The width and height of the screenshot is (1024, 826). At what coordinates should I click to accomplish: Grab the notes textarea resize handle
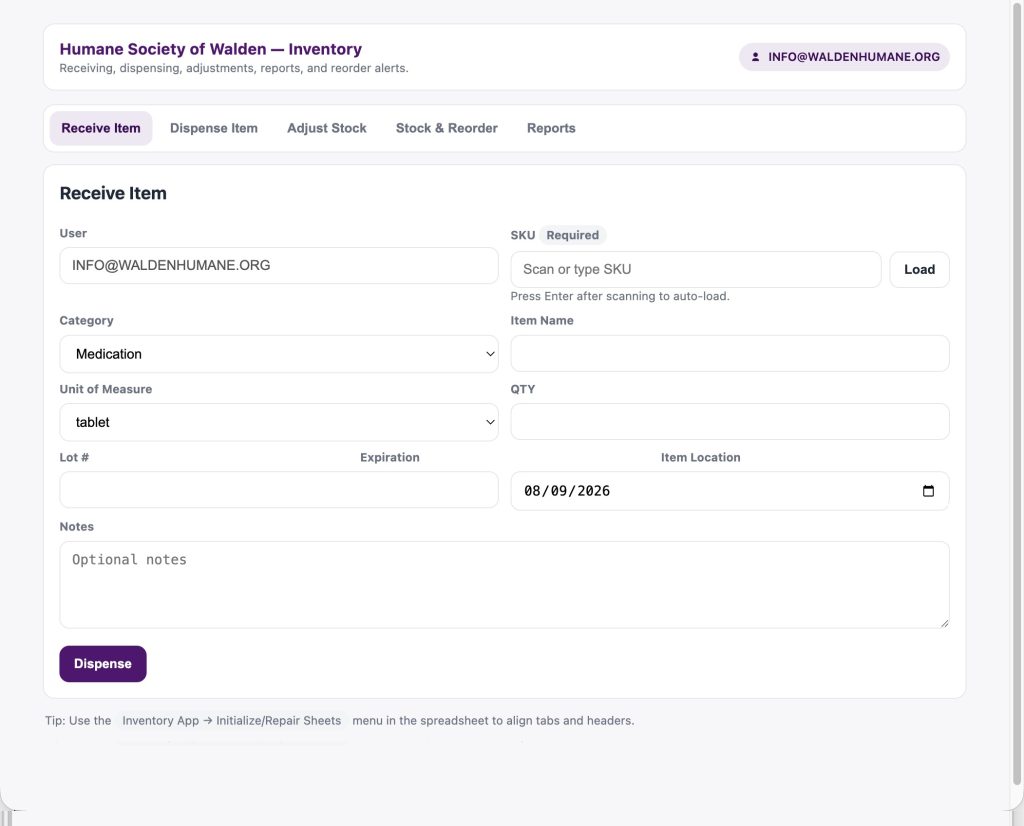pos(944,623)
